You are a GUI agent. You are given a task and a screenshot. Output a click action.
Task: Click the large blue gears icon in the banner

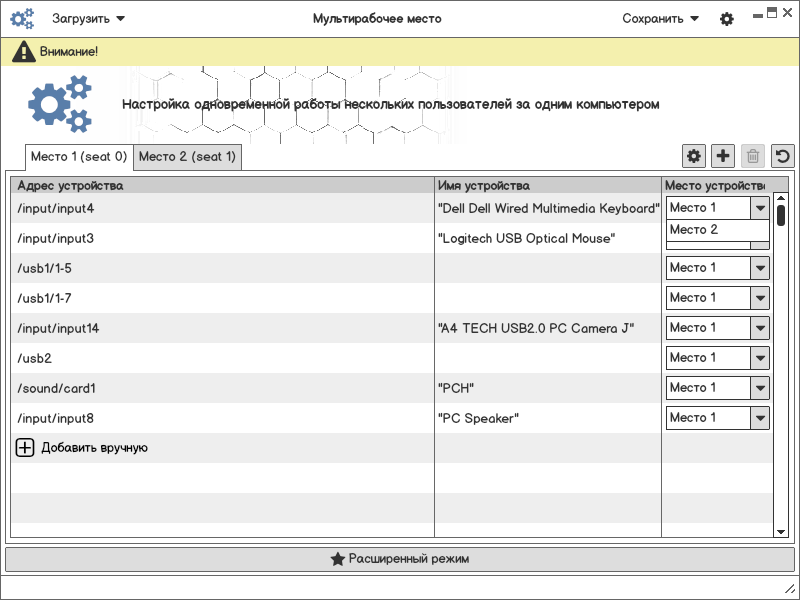60,104
